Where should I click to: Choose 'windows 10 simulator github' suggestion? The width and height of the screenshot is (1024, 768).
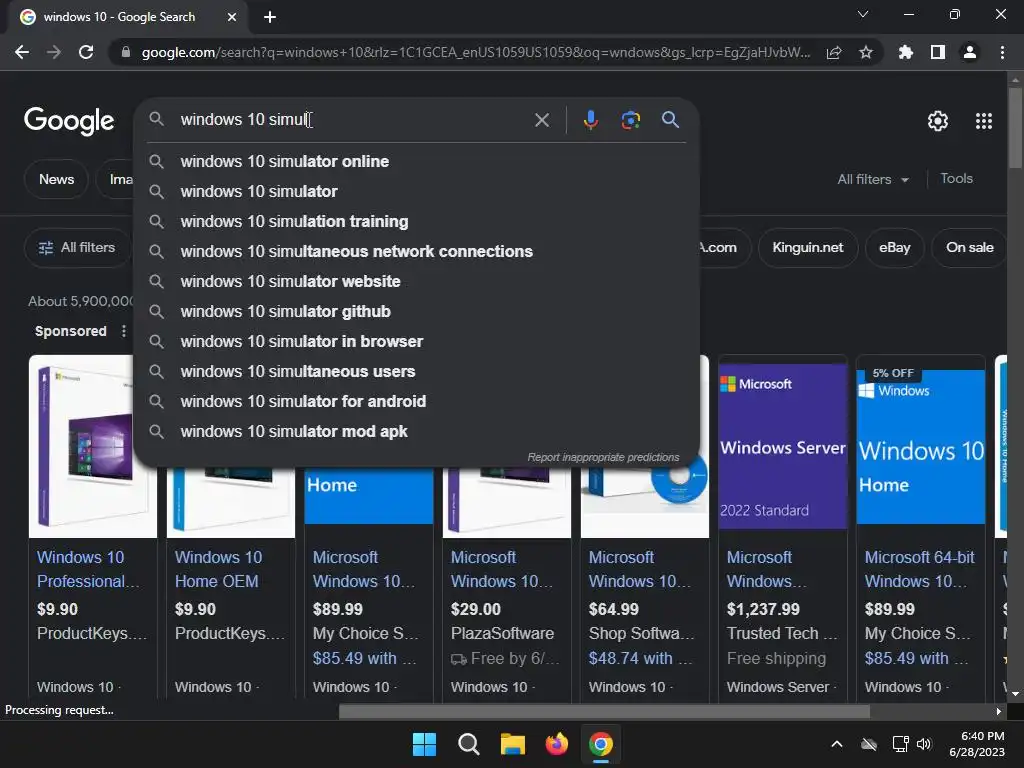416,312
